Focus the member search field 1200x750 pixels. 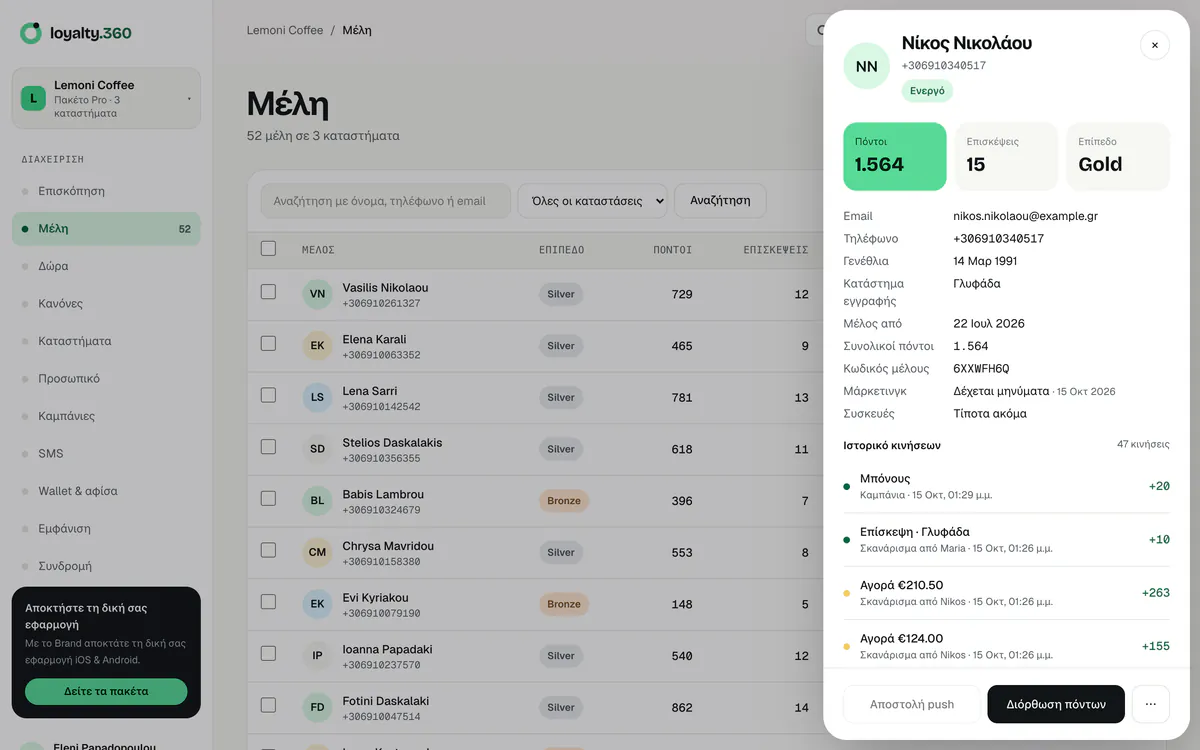[386, 201]
